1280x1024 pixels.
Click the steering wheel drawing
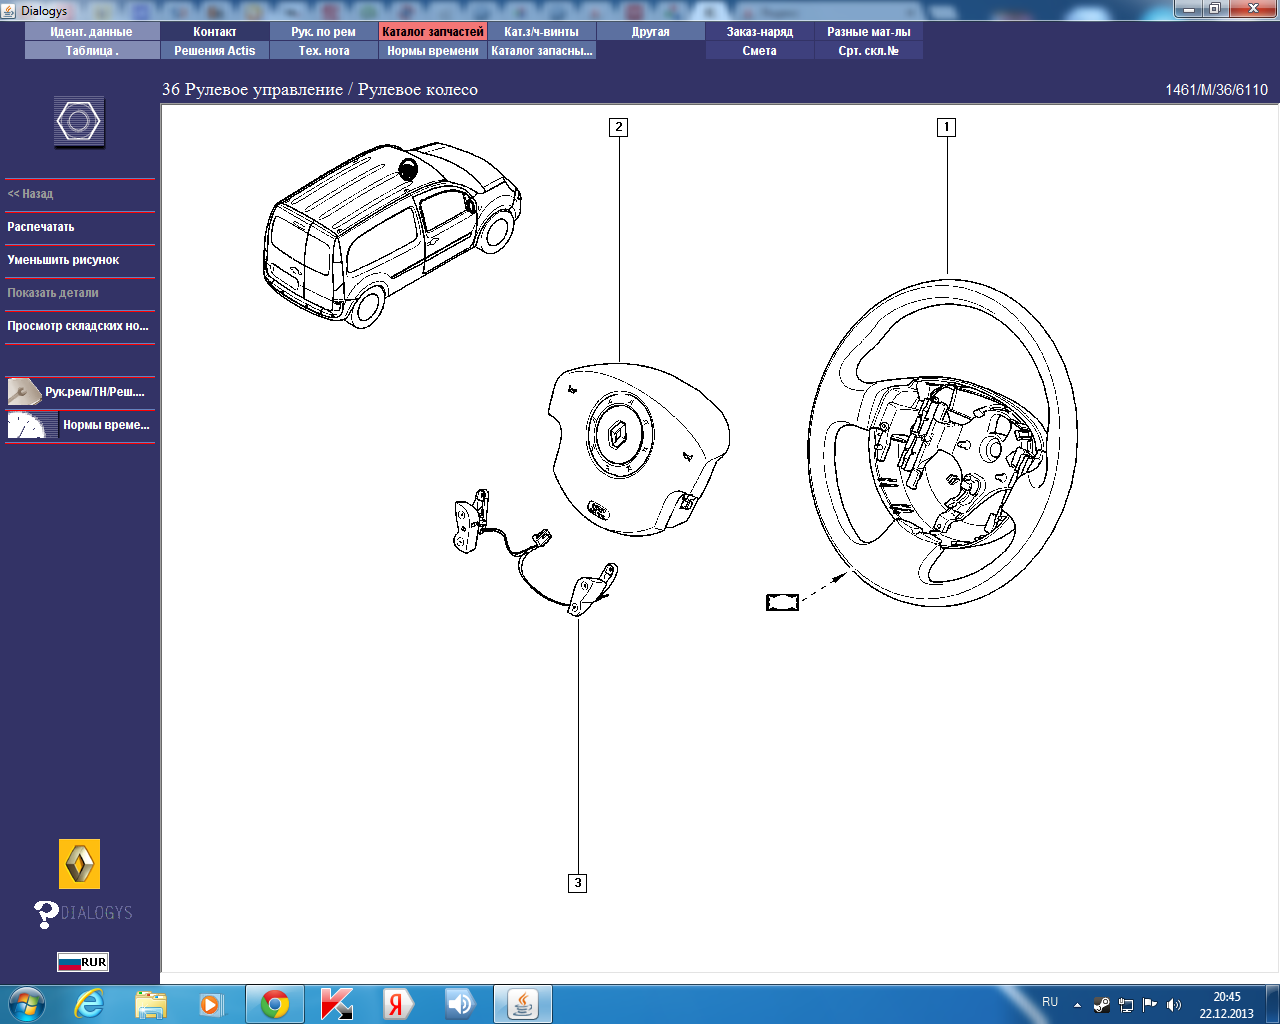942,443
